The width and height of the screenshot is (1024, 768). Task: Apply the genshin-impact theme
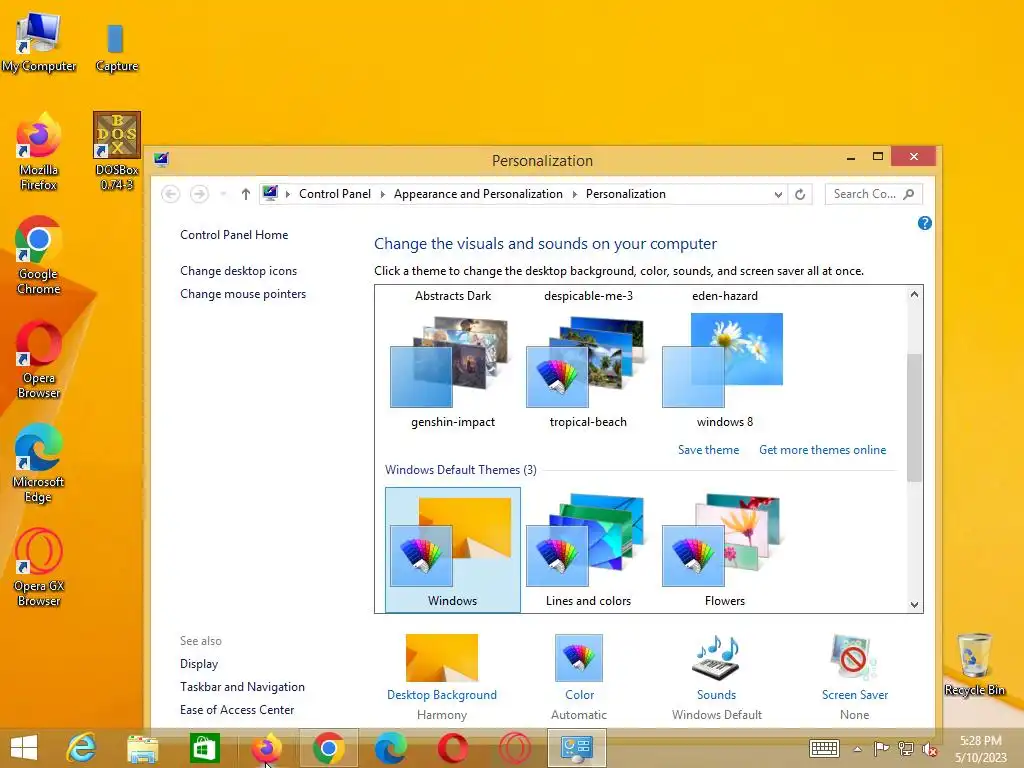(453, 372)
